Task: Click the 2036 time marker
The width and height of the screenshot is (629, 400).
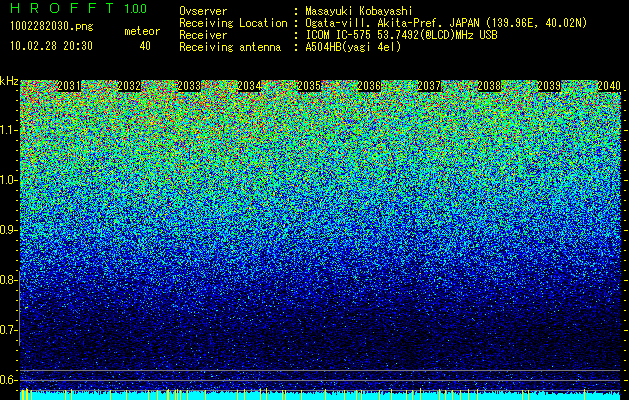Action: pyautogui.click(x=369, y=86)
